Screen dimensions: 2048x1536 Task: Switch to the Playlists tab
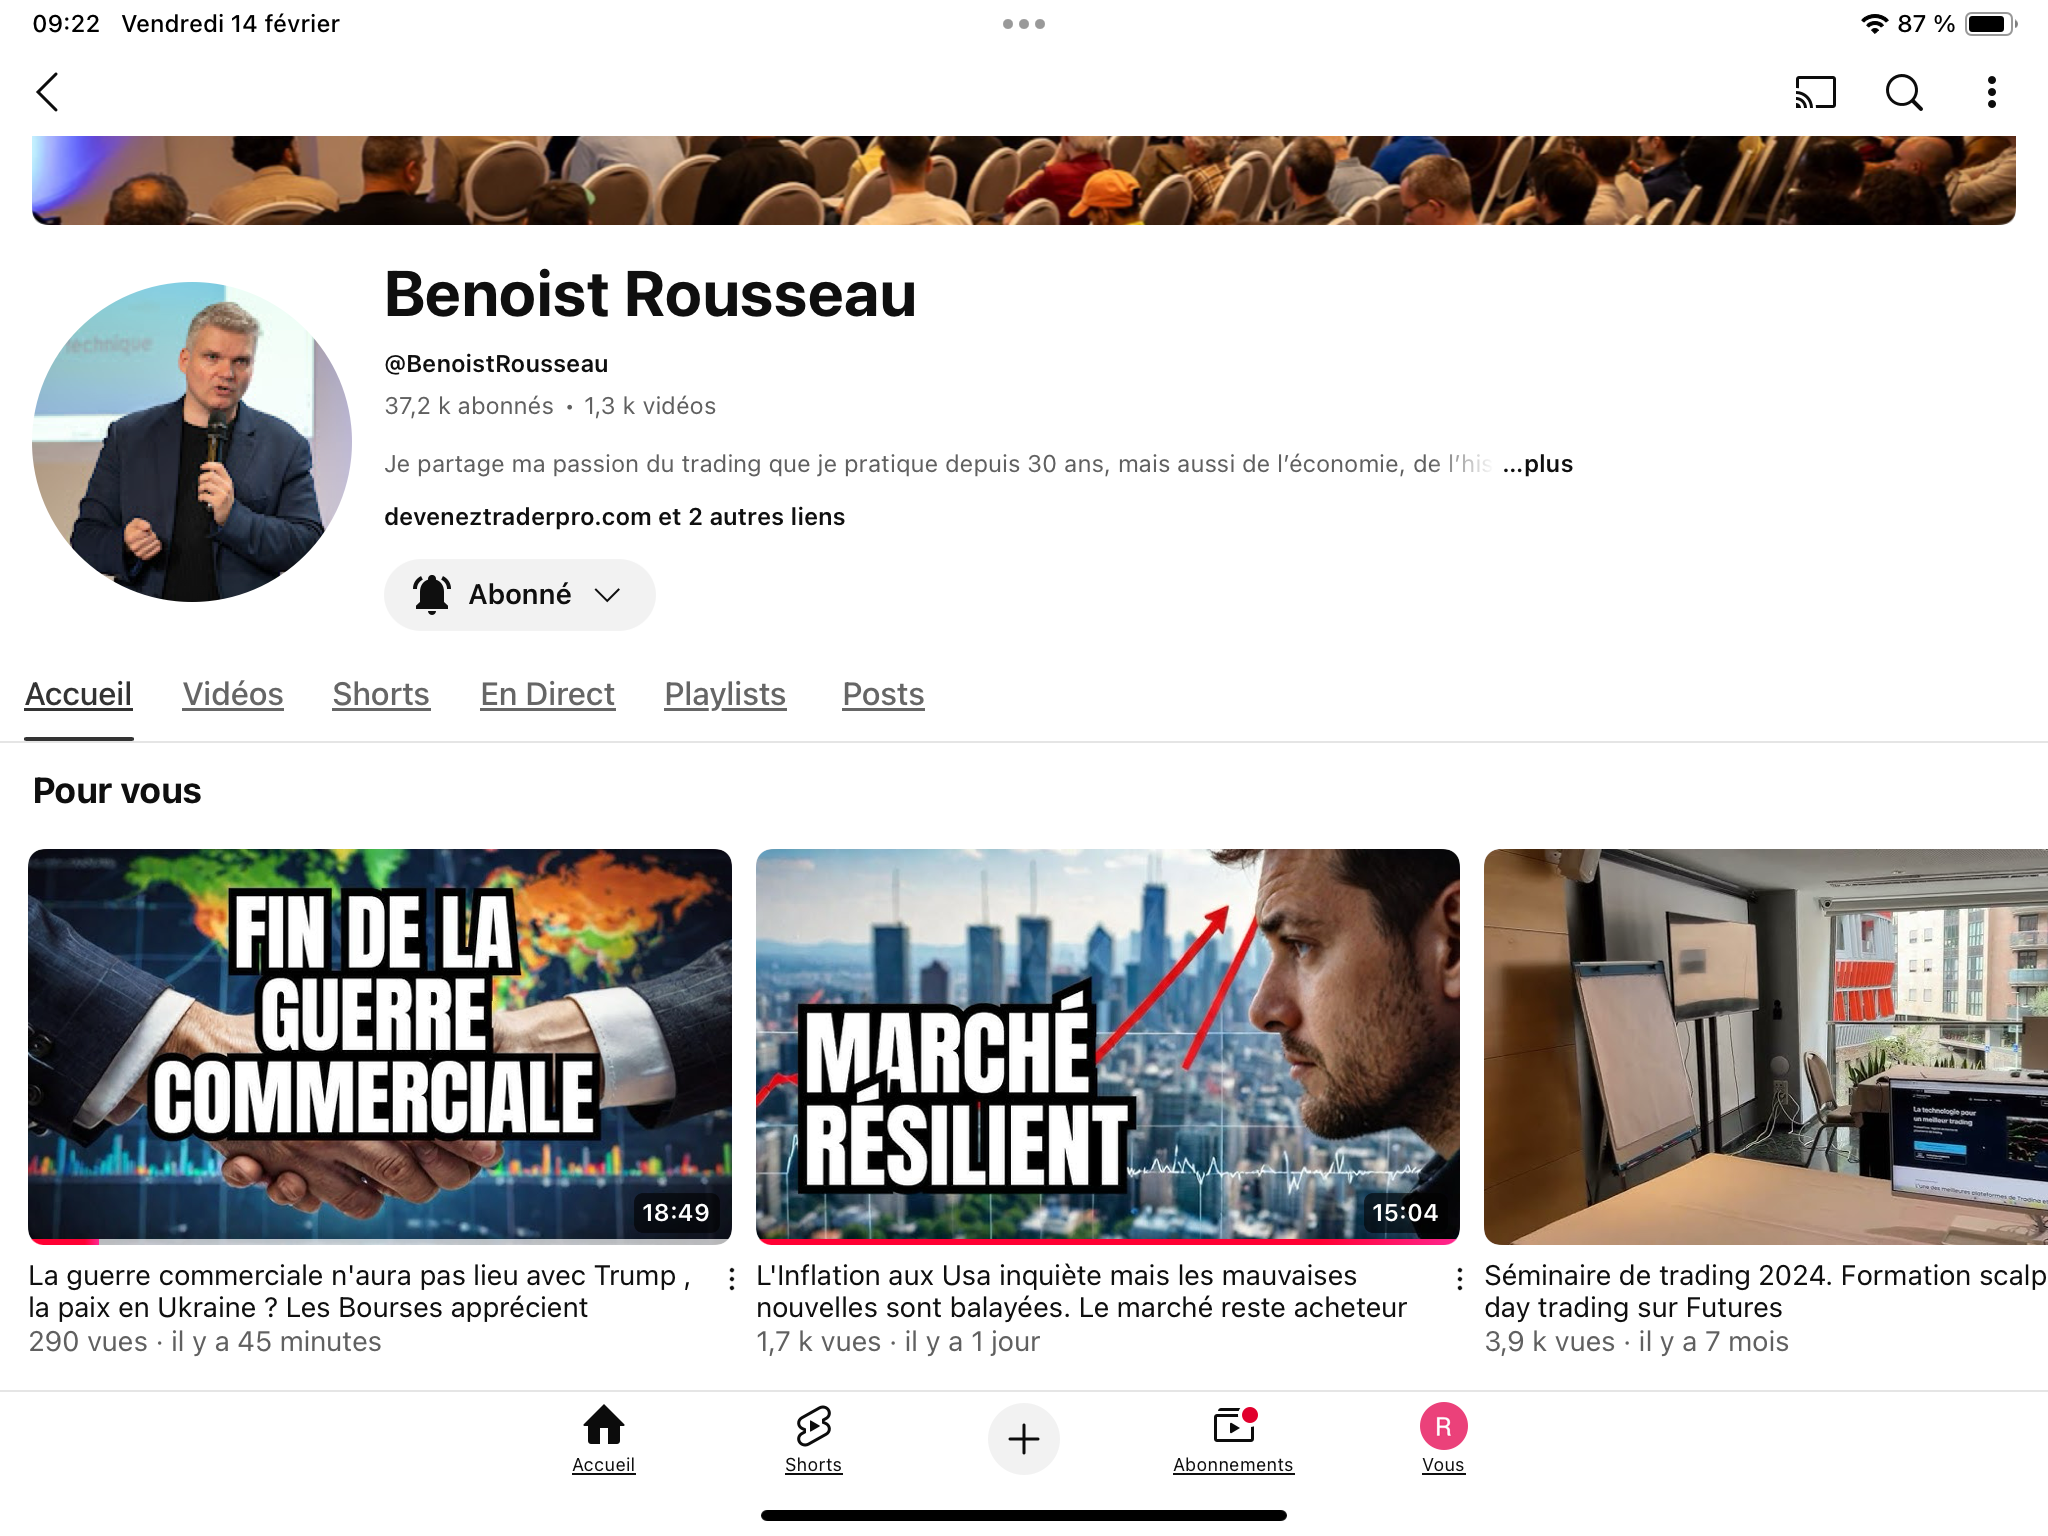(x=725, y=694)
